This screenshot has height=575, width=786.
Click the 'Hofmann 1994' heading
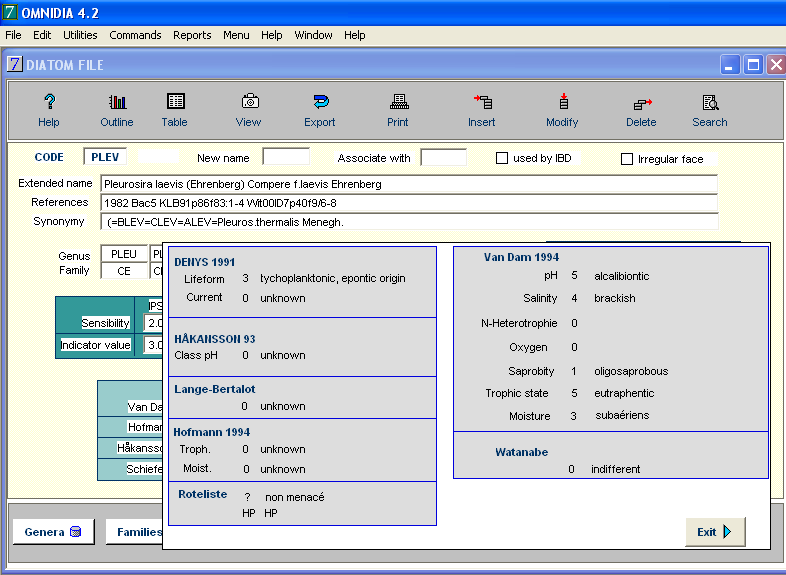click(212, 432)
